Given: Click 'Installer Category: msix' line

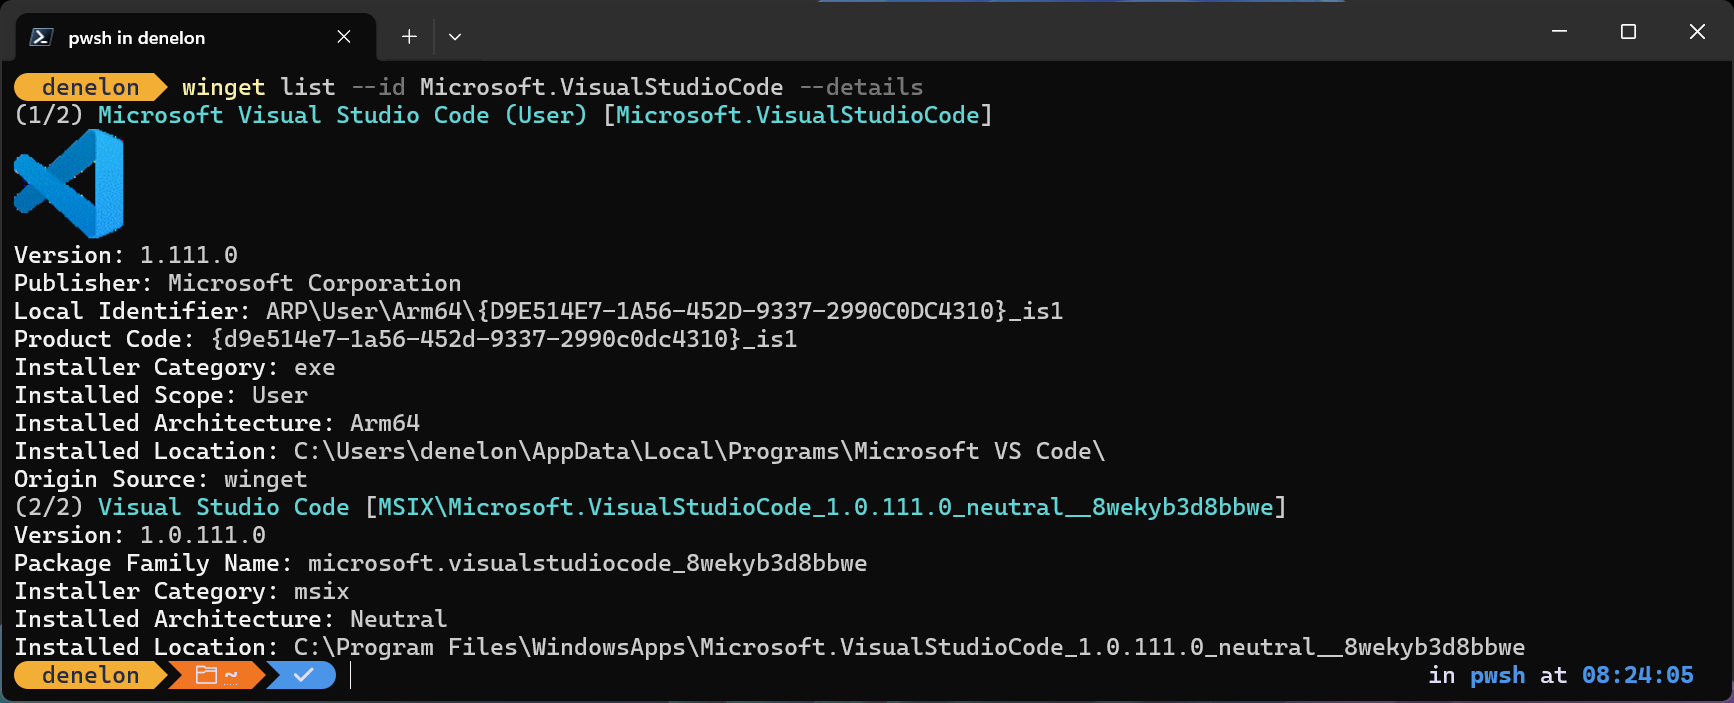Looking at the screenshot, I should tap(182, 591).
